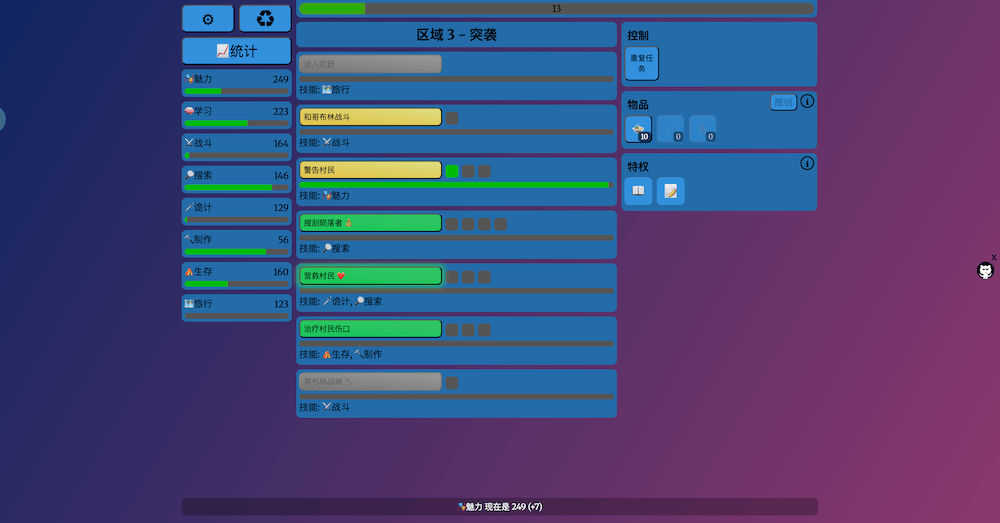This screenshot has width=1000, height=523.
Task: Open the notepad with pencil privilege icon
Action: [x=671, y=191]
